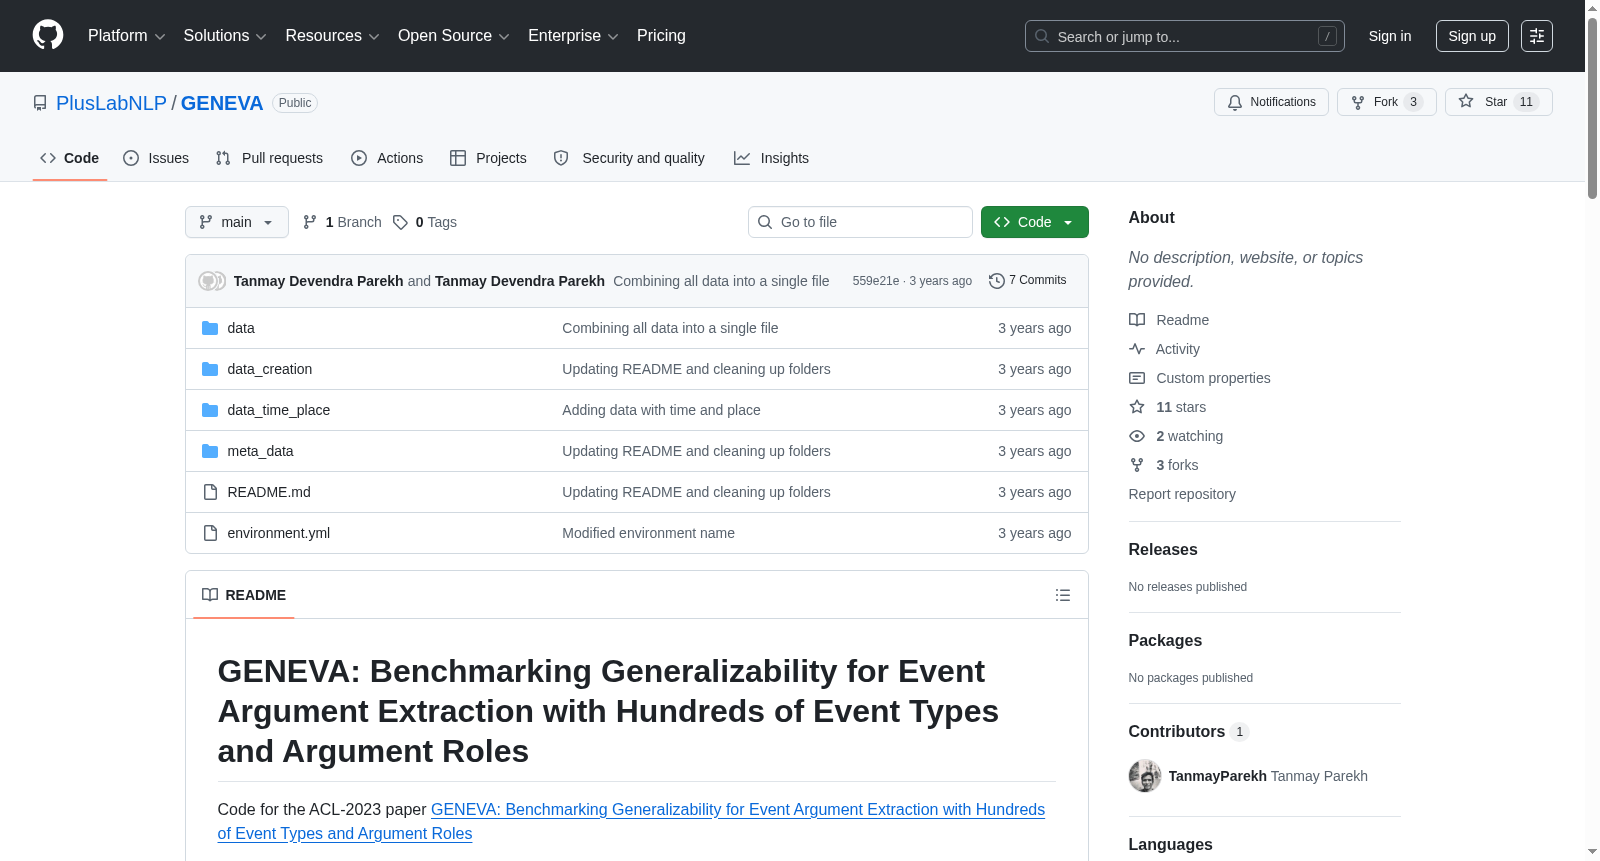Viewport: 1600px width, 861px height.
Task: Click the data folder icon
Action: coord(210,328)
